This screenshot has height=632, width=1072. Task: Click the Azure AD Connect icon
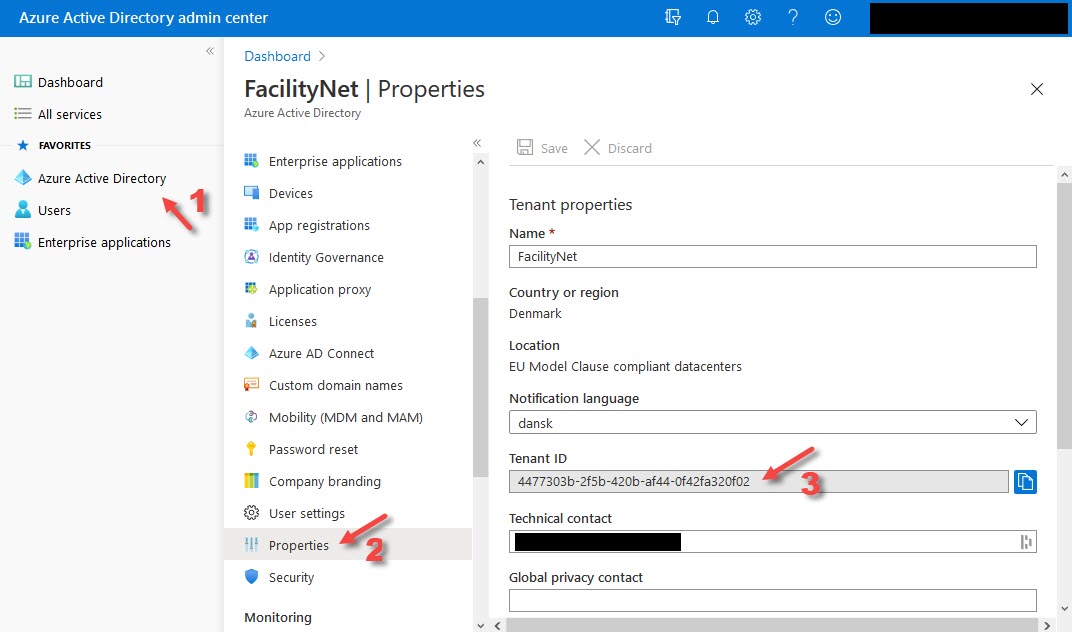point(252,353)
